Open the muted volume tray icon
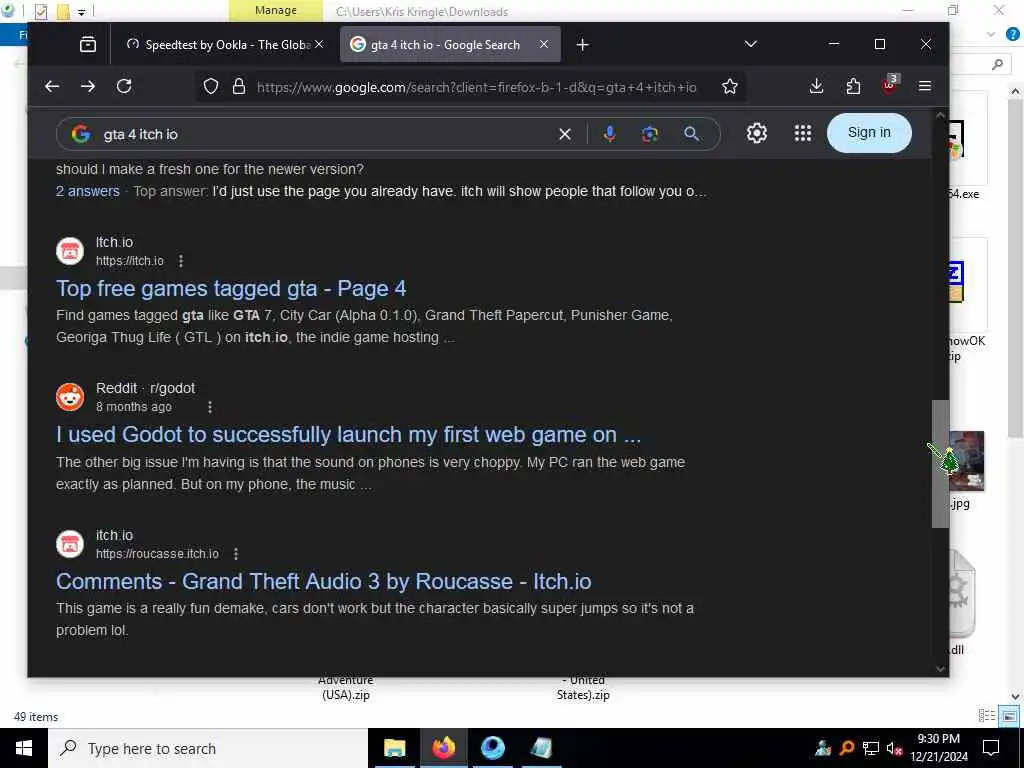The image size is (1024, 768). pos(894,748)
